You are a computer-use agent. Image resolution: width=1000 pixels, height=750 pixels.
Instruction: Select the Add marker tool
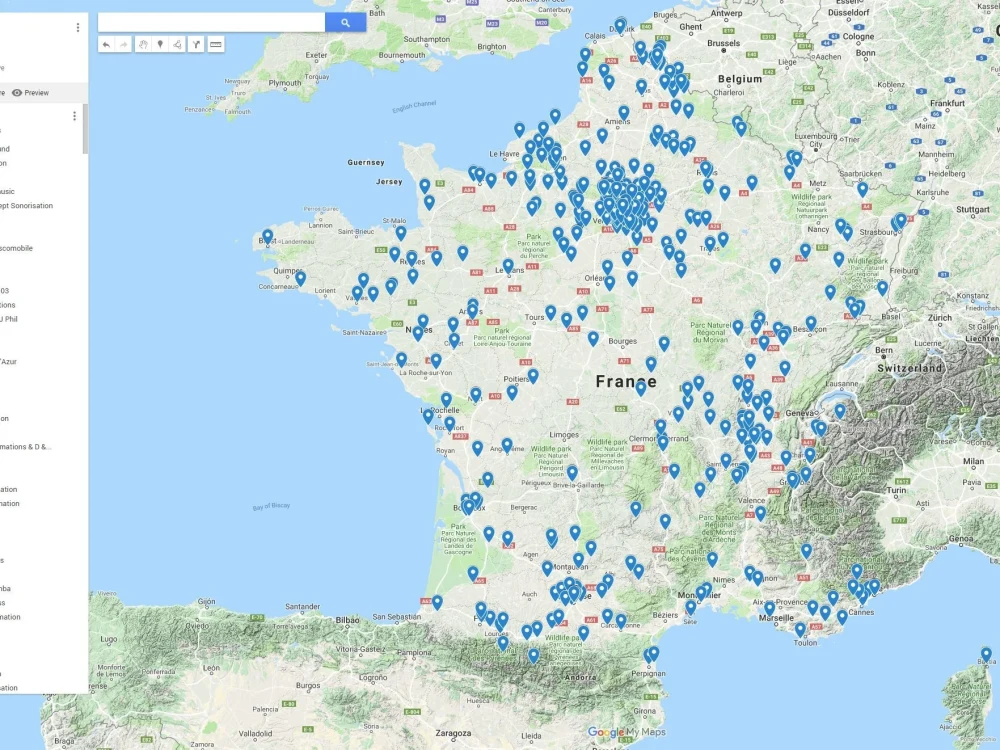tap(160, 44)
